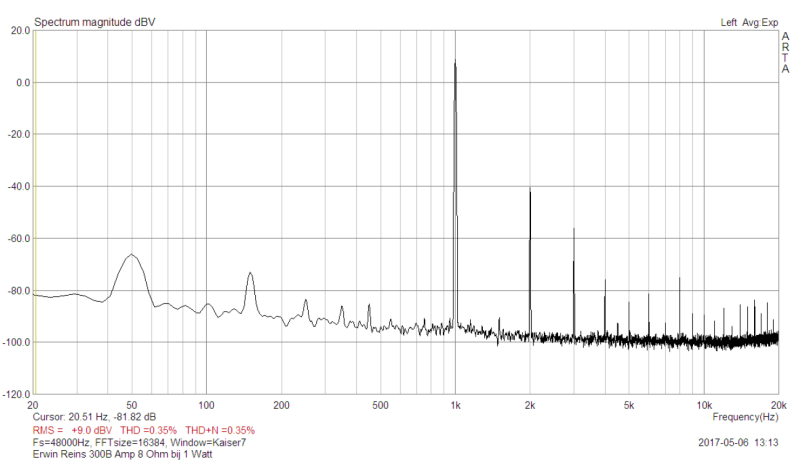Click the yellow cursor line at 20 Hz
This screenshot has height=468, width=799.
pyautogui.click(x=35, y=212)
